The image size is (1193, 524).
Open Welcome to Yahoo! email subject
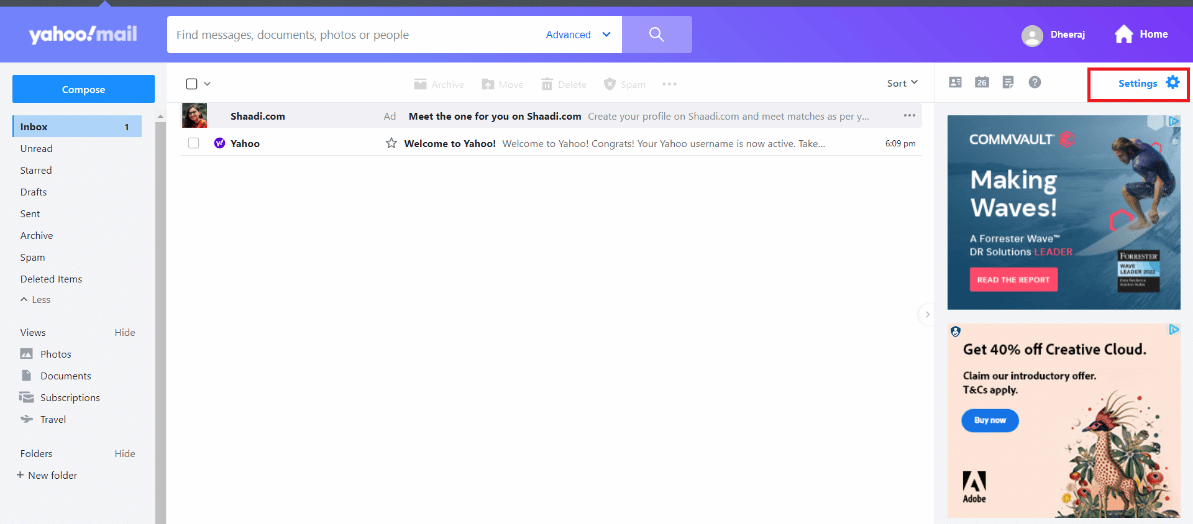(x=450, y=143)
